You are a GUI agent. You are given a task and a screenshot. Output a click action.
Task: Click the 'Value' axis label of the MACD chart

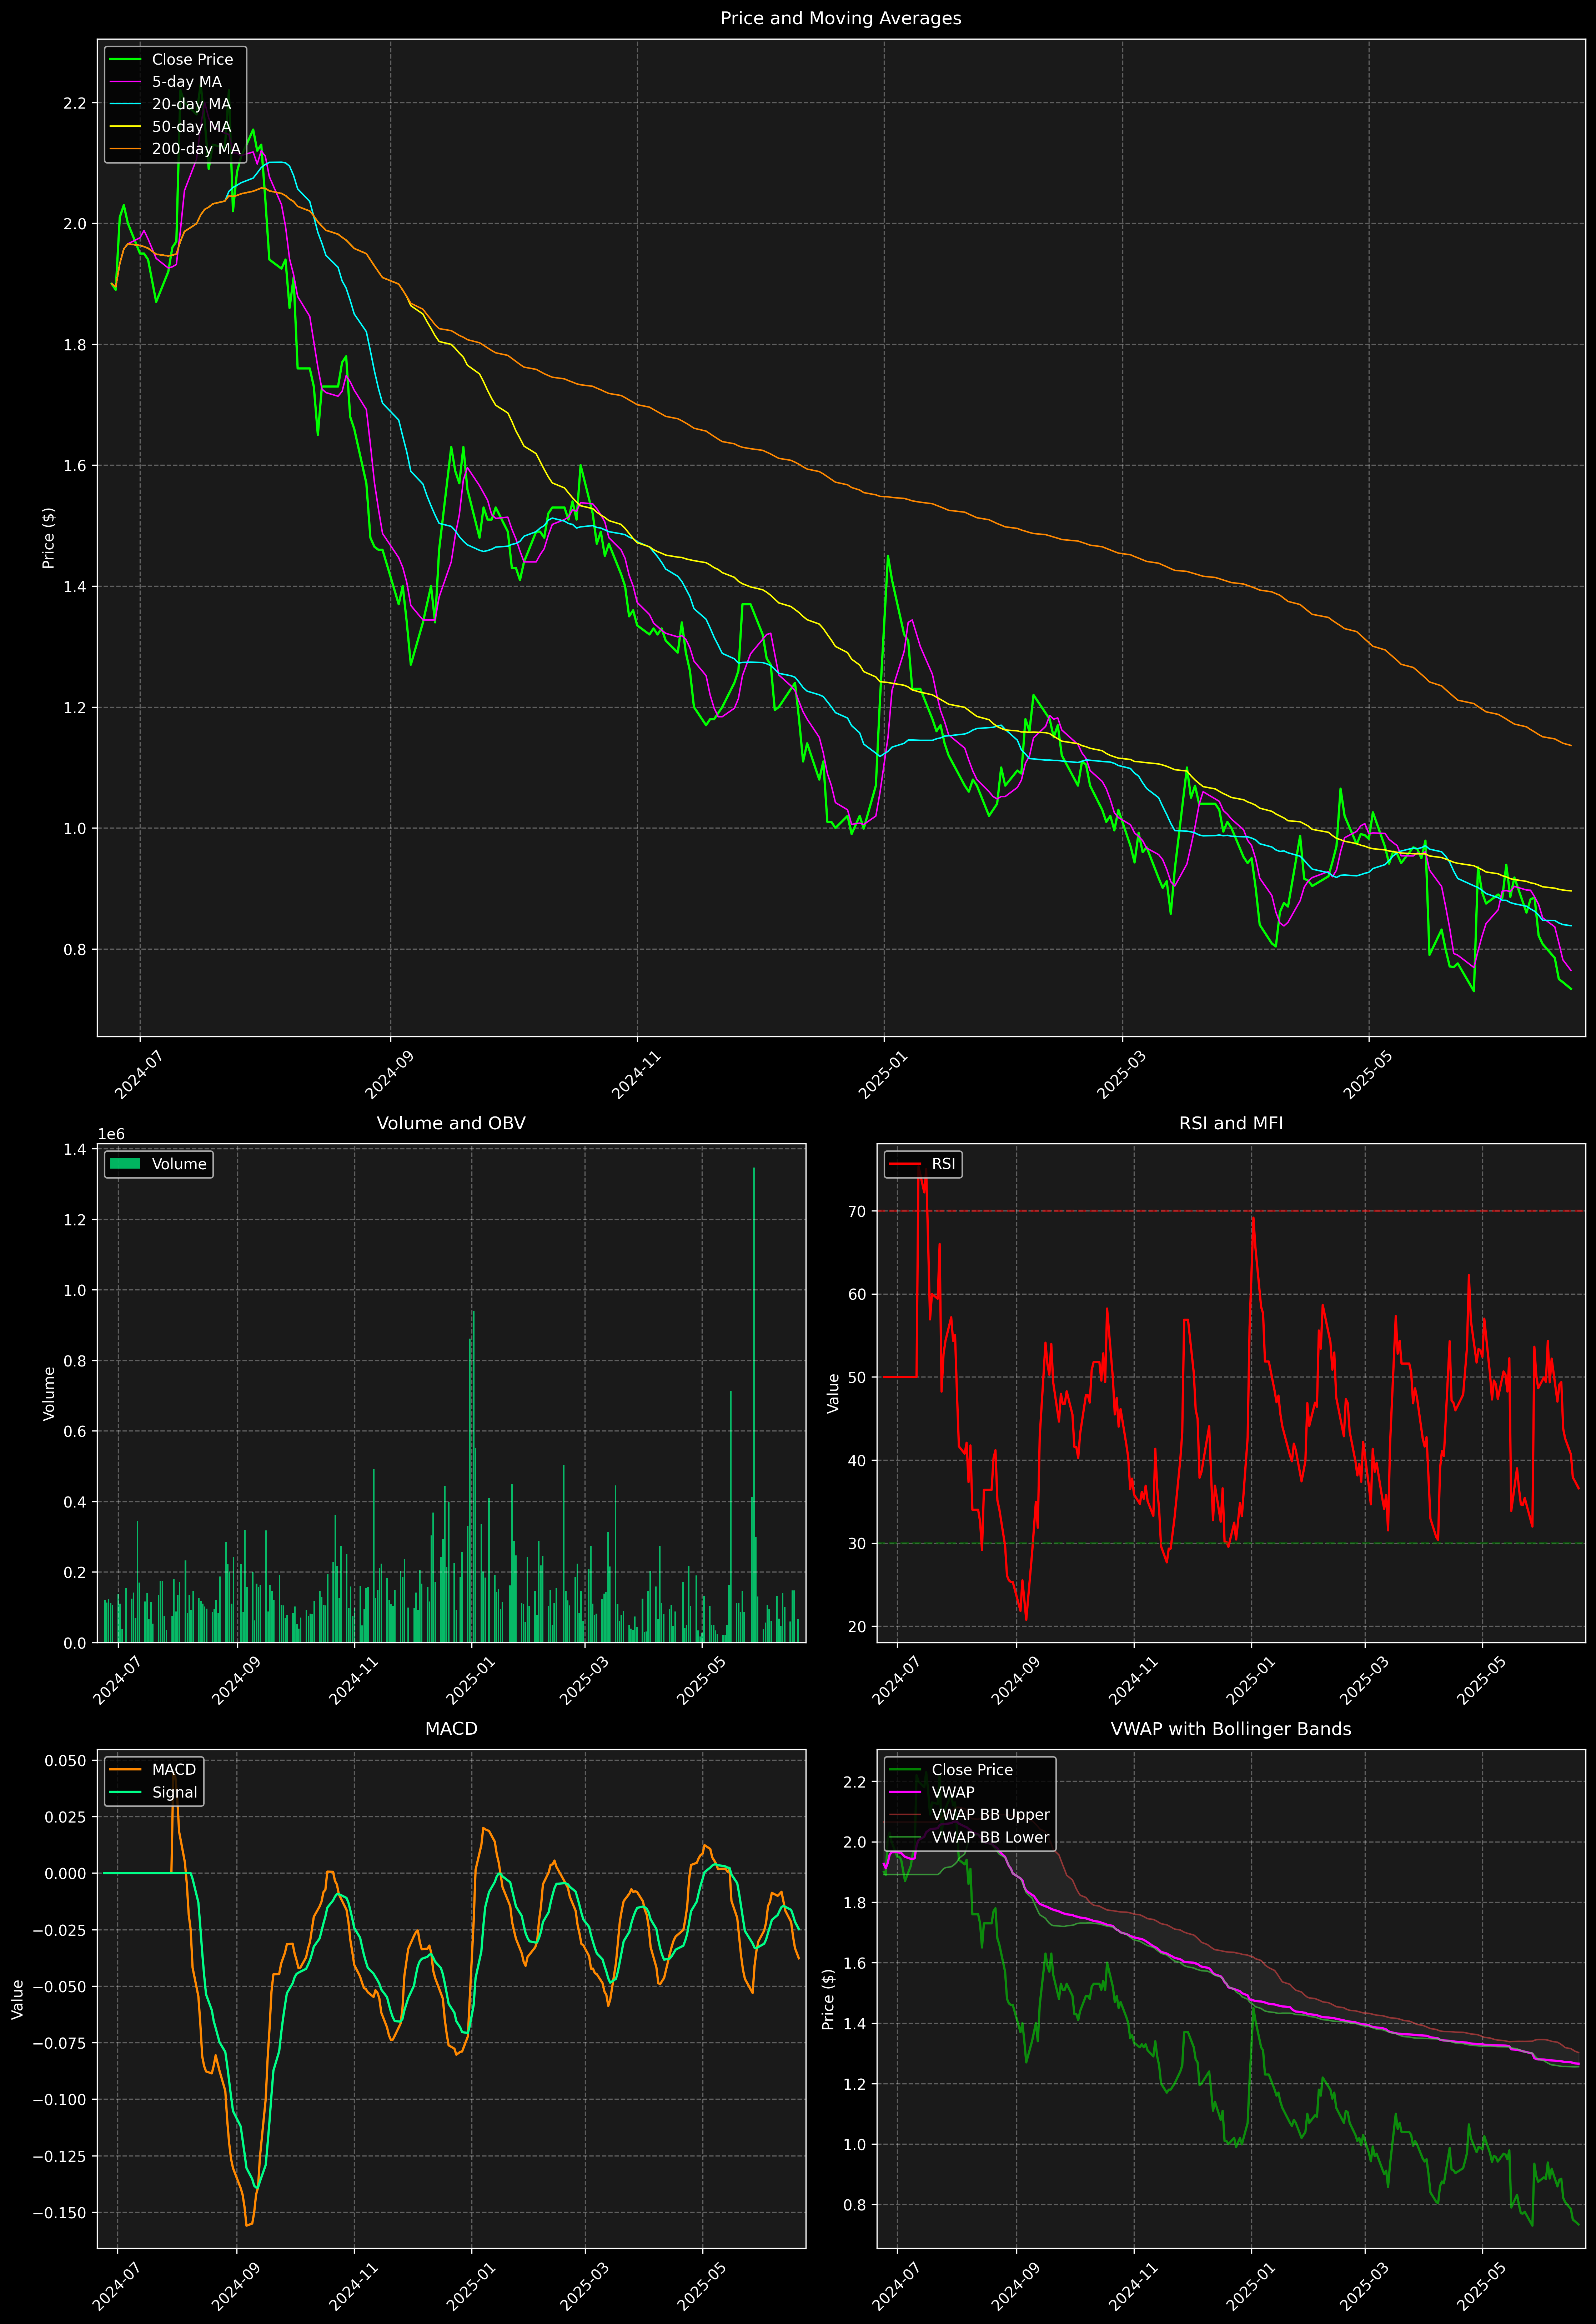(x=17, y=1999)
